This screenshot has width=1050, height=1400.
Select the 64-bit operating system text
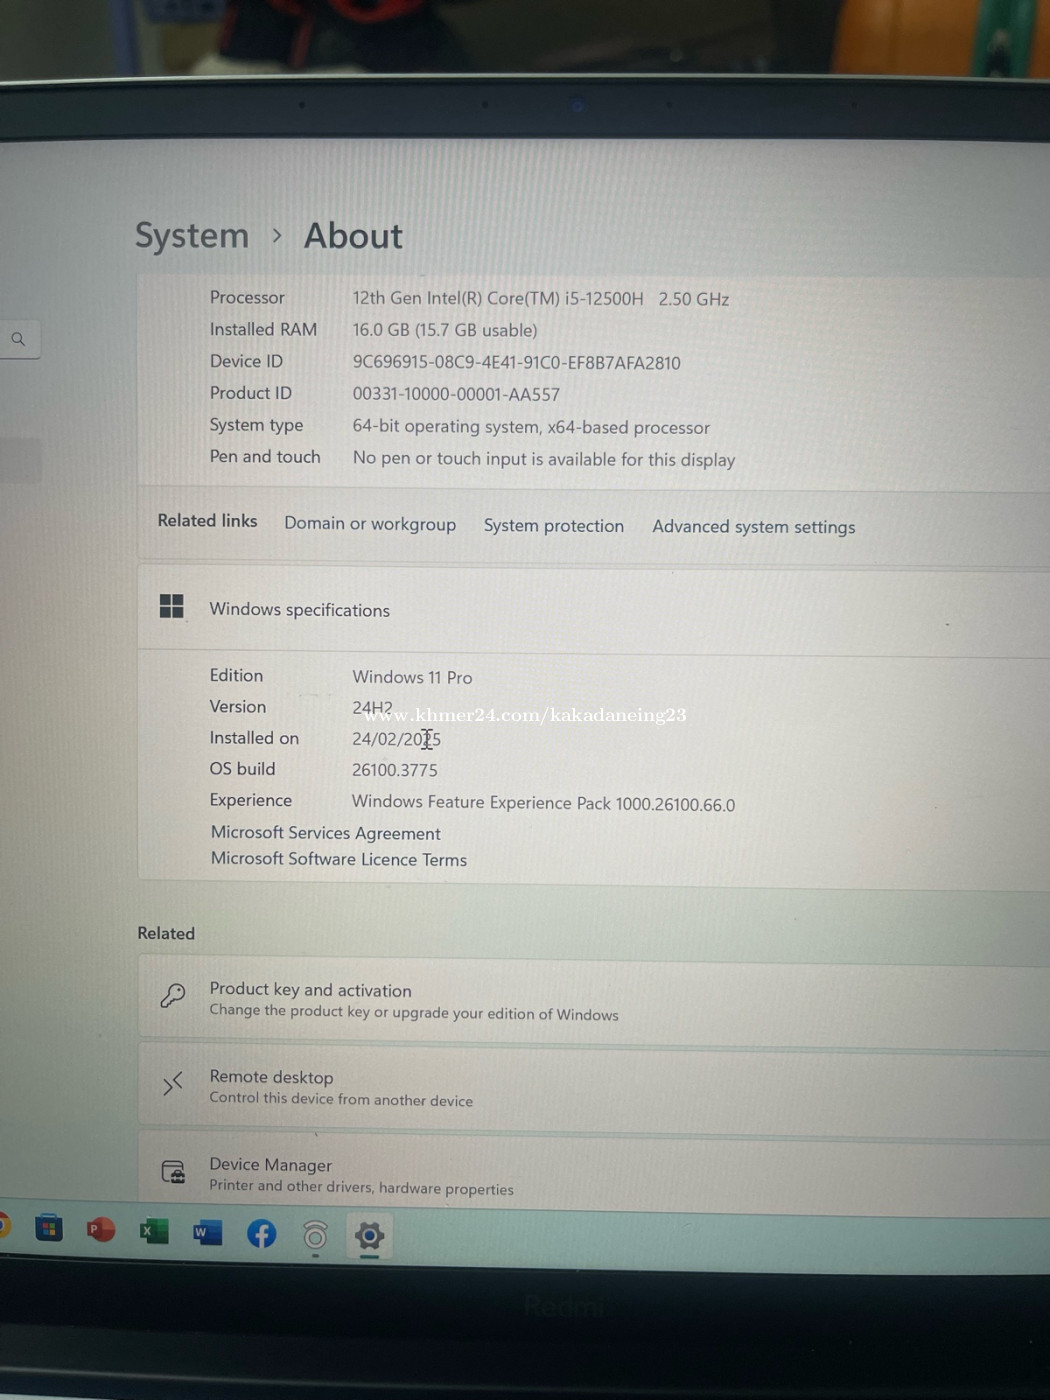[531, 427]
